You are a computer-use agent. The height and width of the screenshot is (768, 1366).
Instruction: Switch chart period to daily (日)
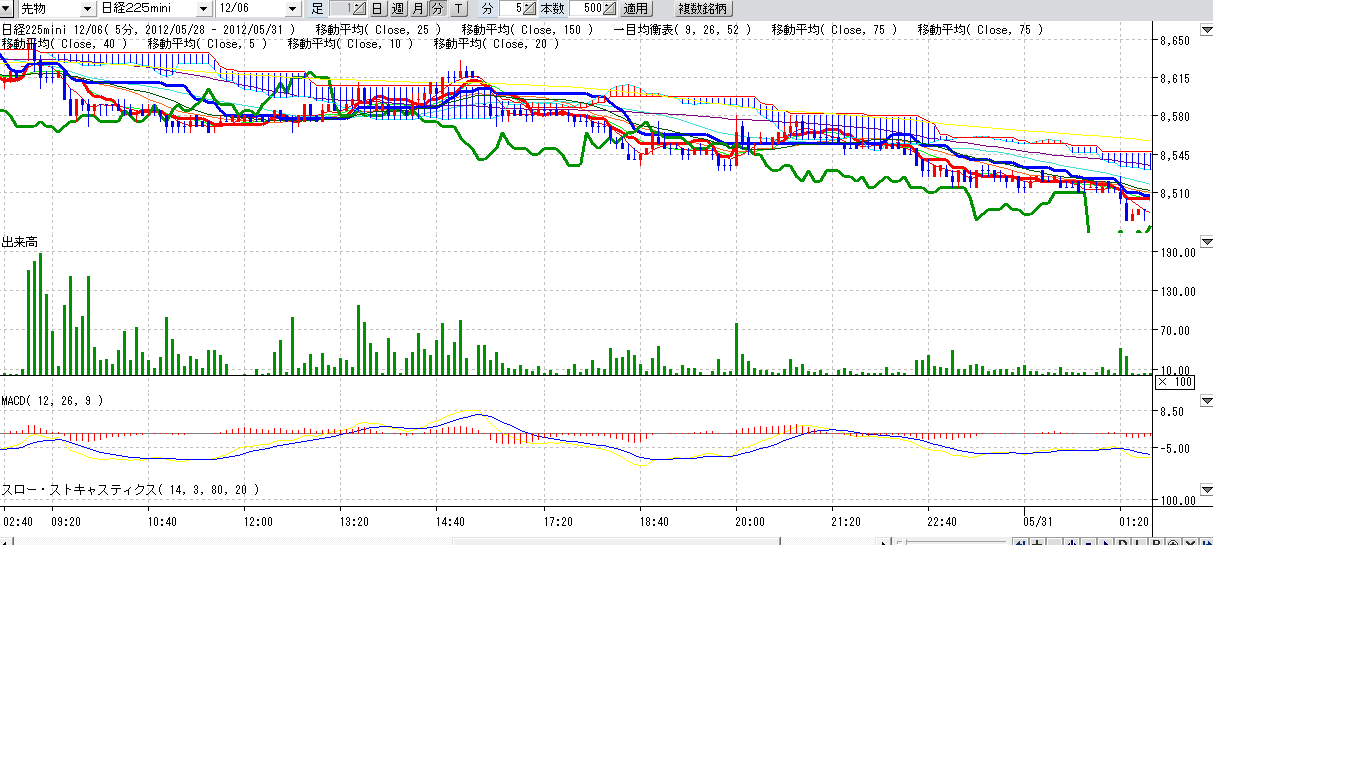(377, 9)
